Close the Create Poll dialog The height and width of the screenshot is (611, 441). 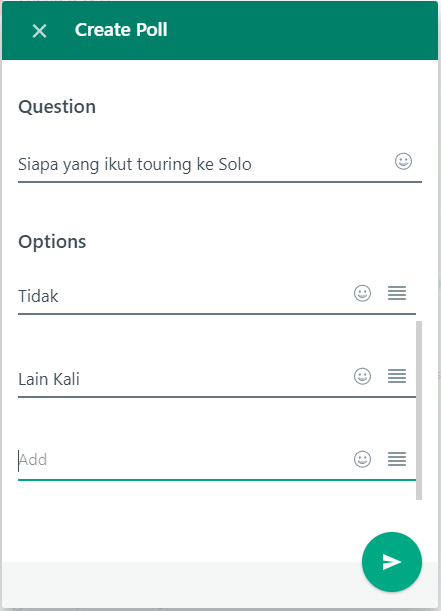click(x=39, y=31)
